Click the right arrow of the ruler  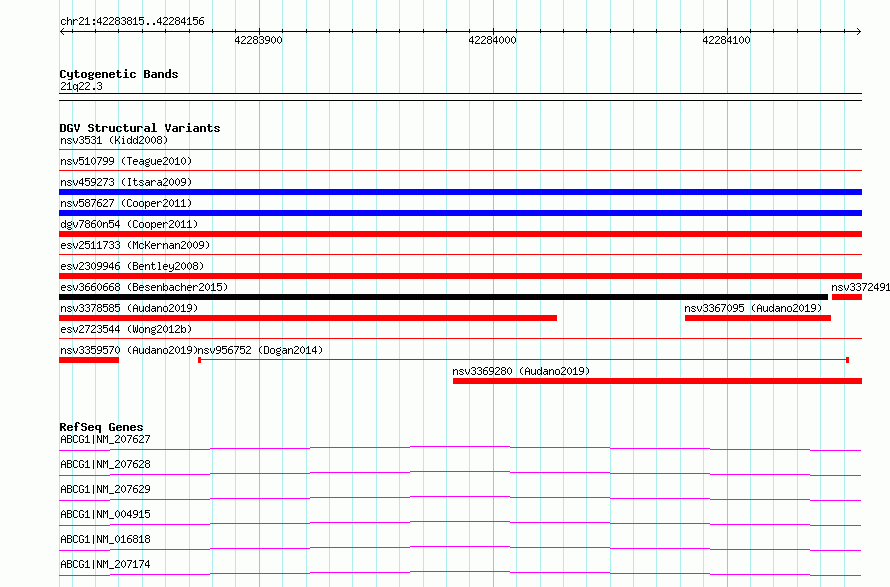(859, 31)
